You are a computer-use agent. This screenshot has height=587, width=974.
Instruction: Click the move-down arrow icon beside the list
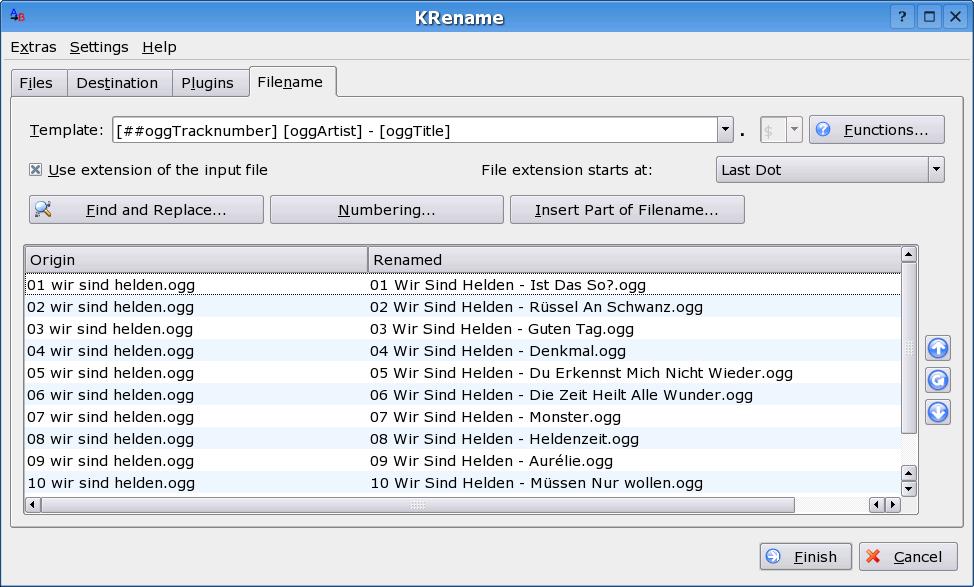pos(937,412)
